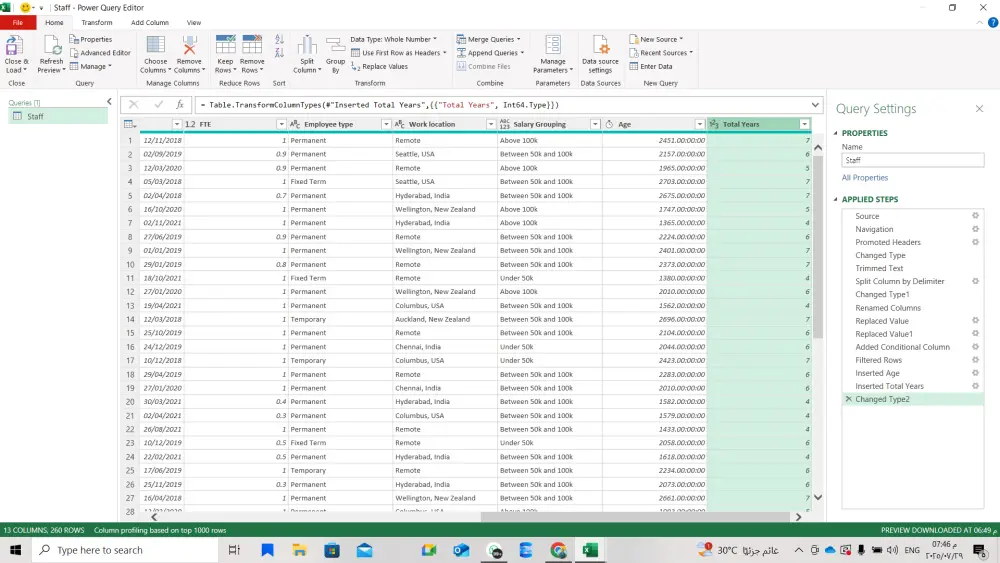This screenshot has height=563, width=1000.
Task: Open the Age column filter dropdown
Action: (x=700, y=124)
